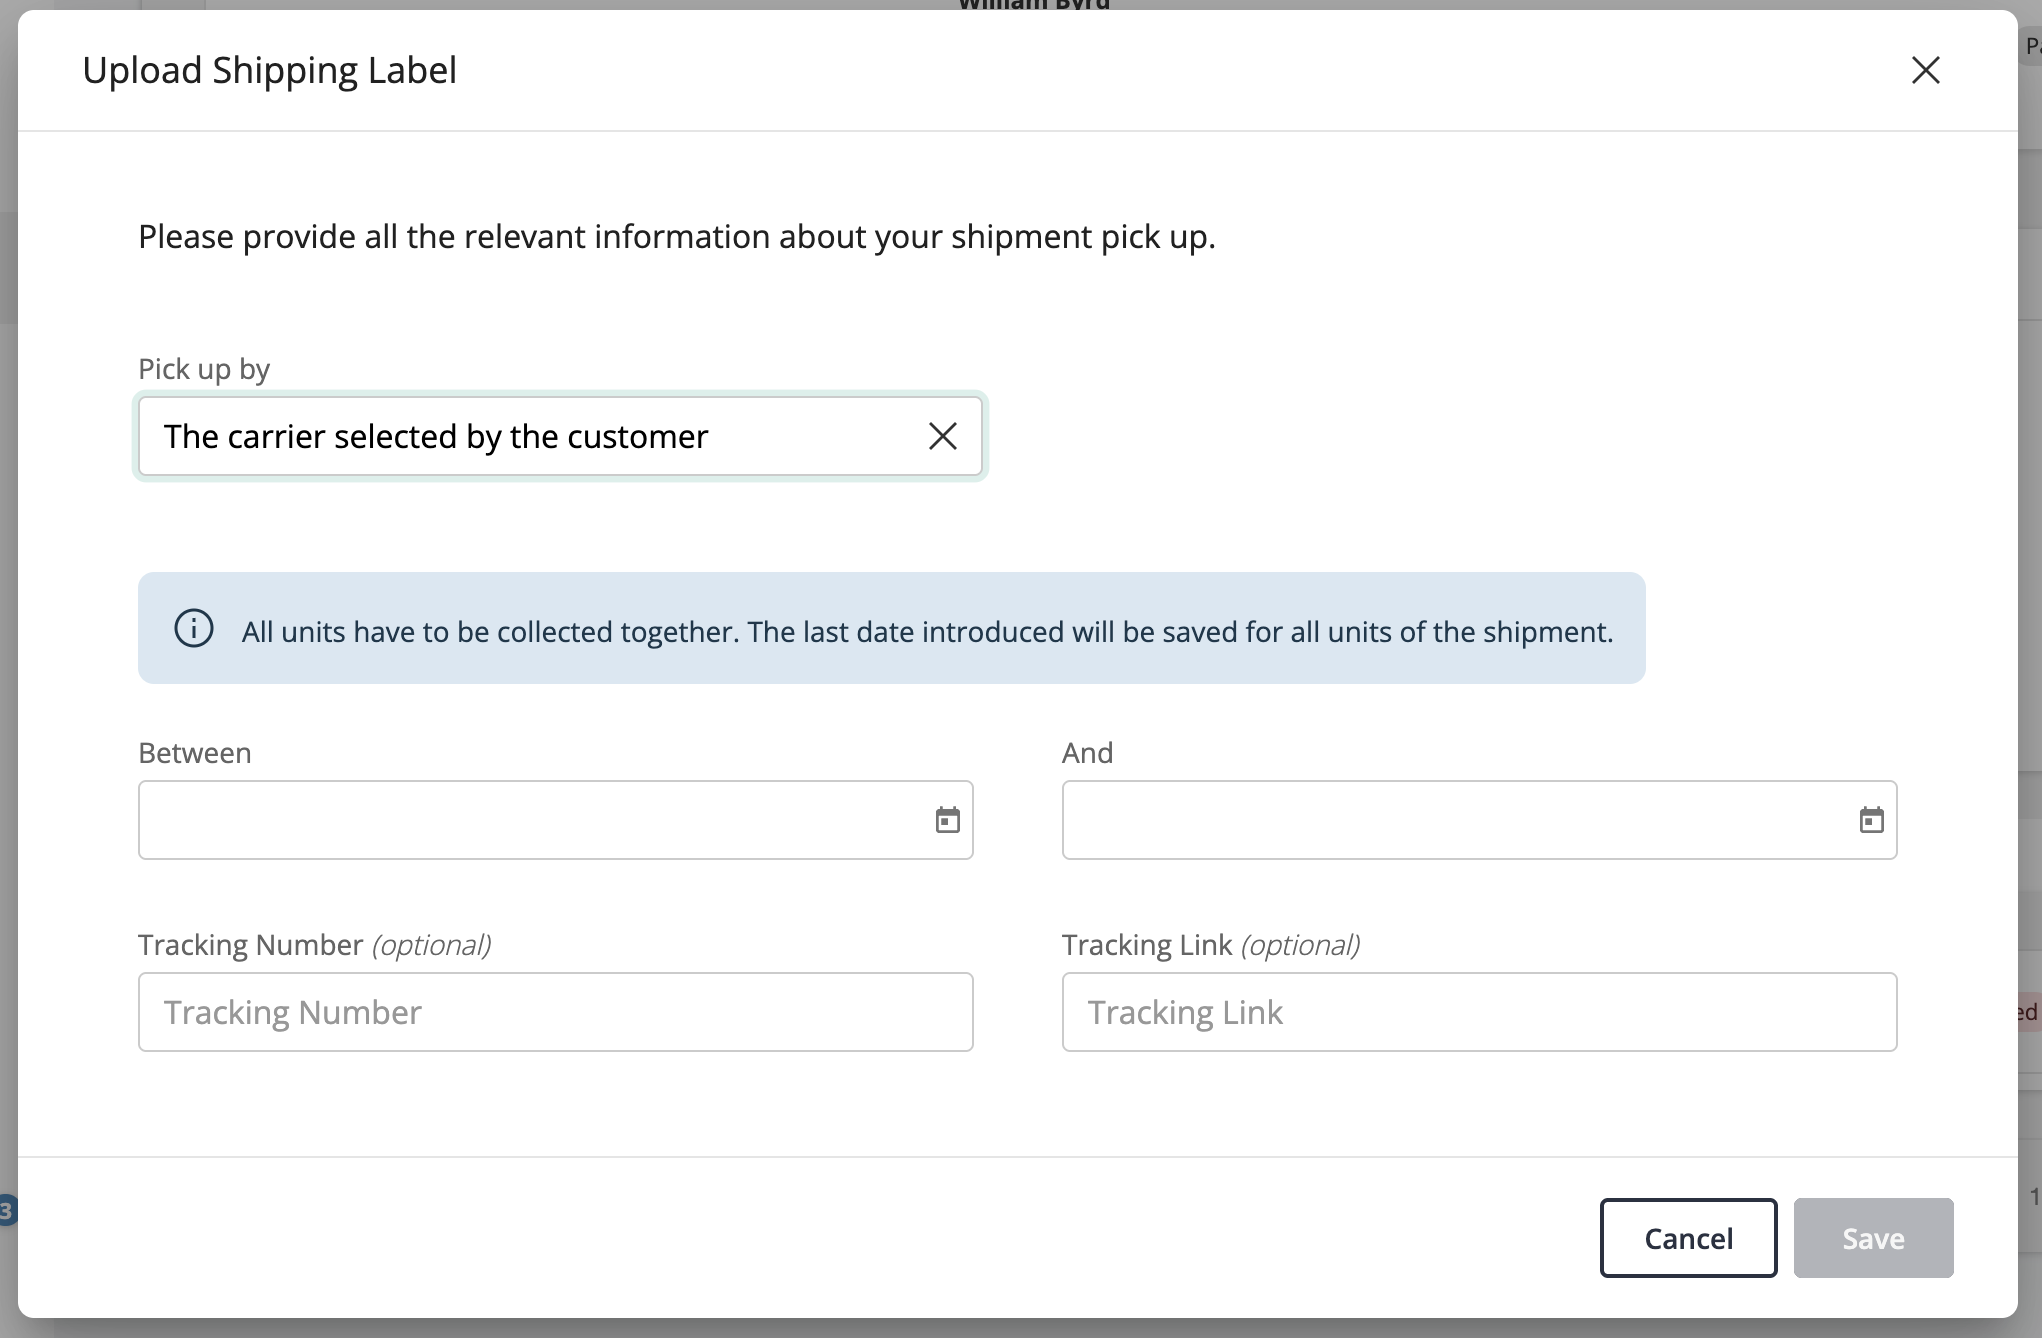Click the Tracking Link (optional) label
The width and height of the screenshot is (2042, 1338).
pos(1210,945)
